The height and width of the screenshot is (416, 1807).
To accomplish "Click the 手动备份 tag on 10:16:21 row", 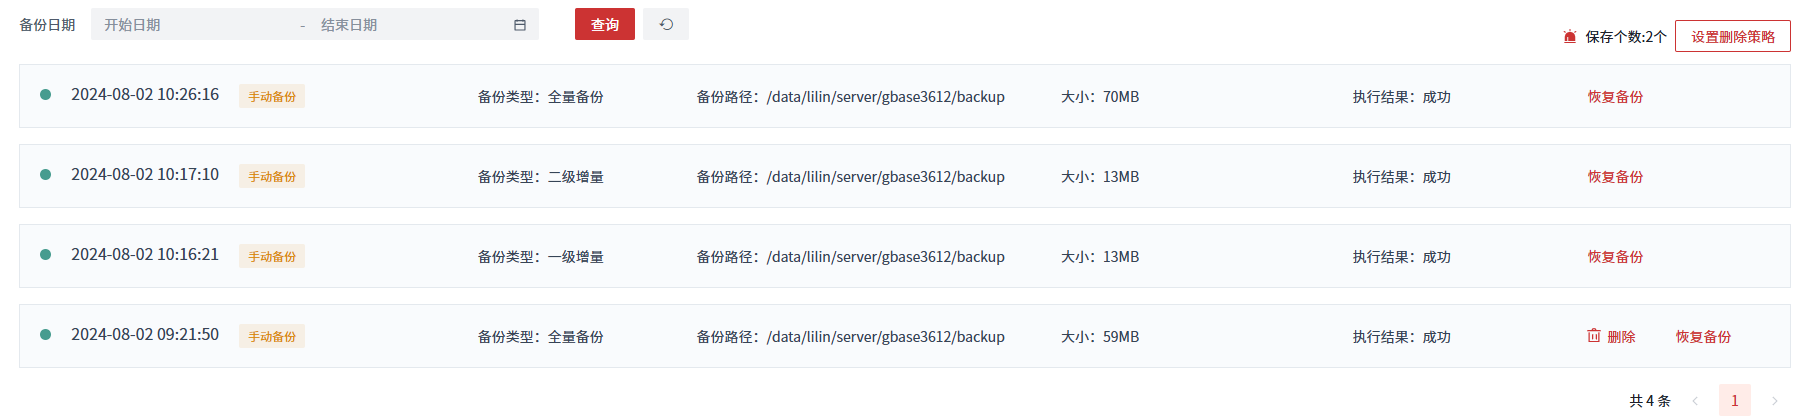I will (x=272, y=257).
